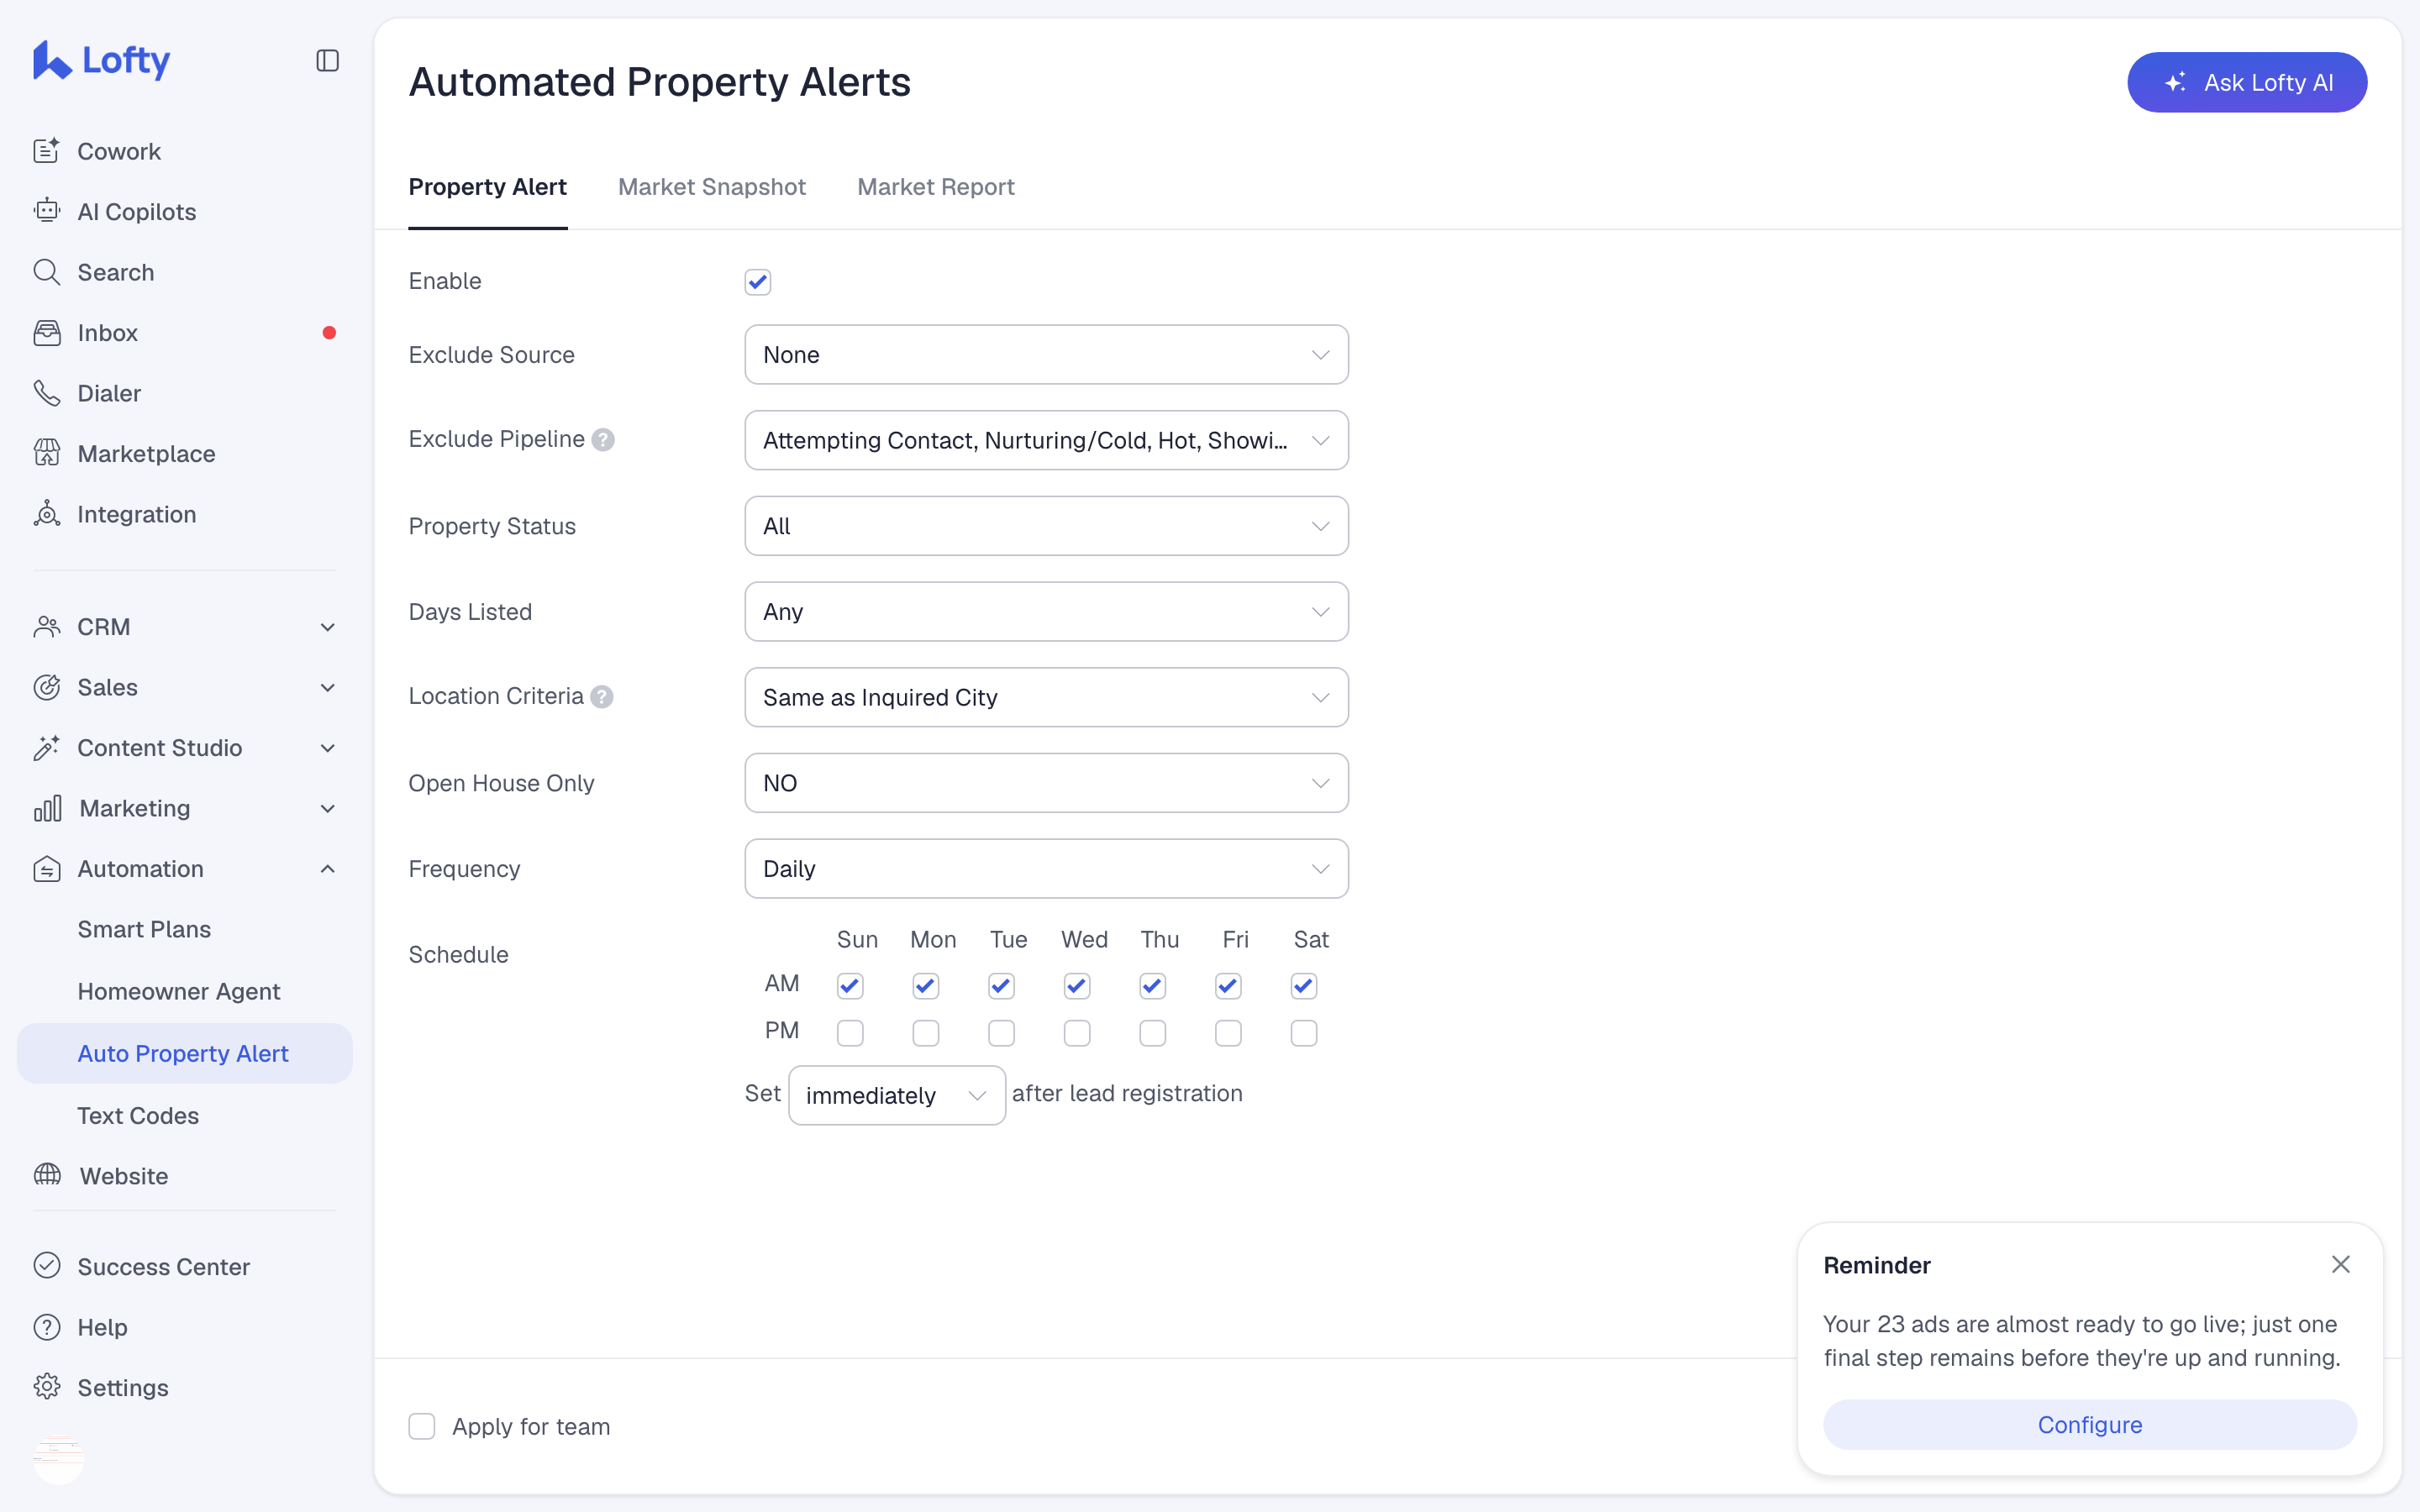Image resolution: width=2420 pixels, height=1512 pixels.
Task: Show Exclude Pipeline help tooltip icon
Action: (x=603, y=440)
